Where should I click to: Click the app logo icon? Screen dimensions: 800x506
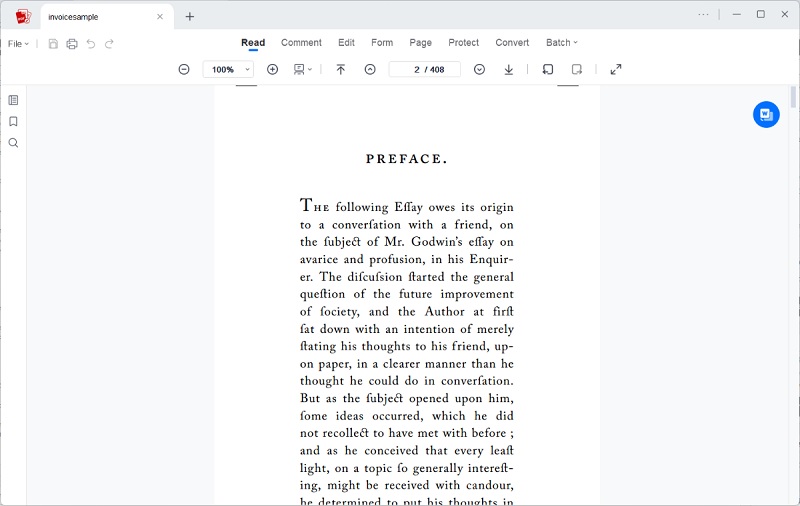click(x=23, y=16)
